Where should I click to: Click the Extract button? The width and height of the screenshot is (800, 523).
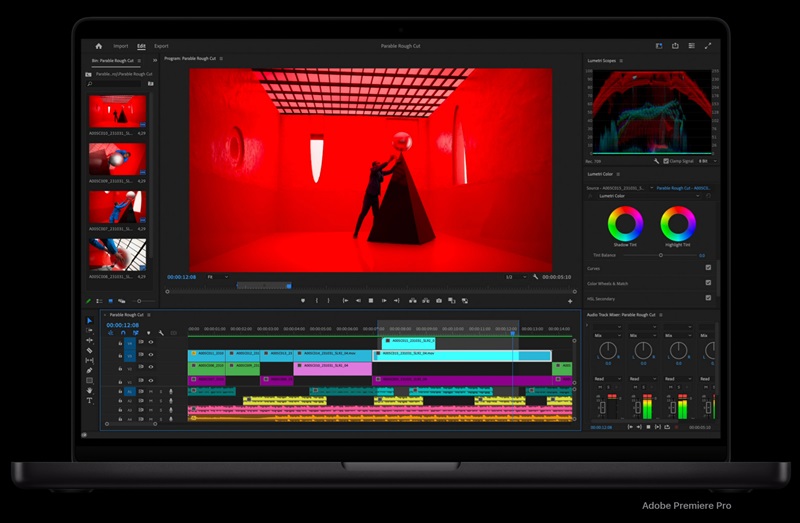click(426, 301)
